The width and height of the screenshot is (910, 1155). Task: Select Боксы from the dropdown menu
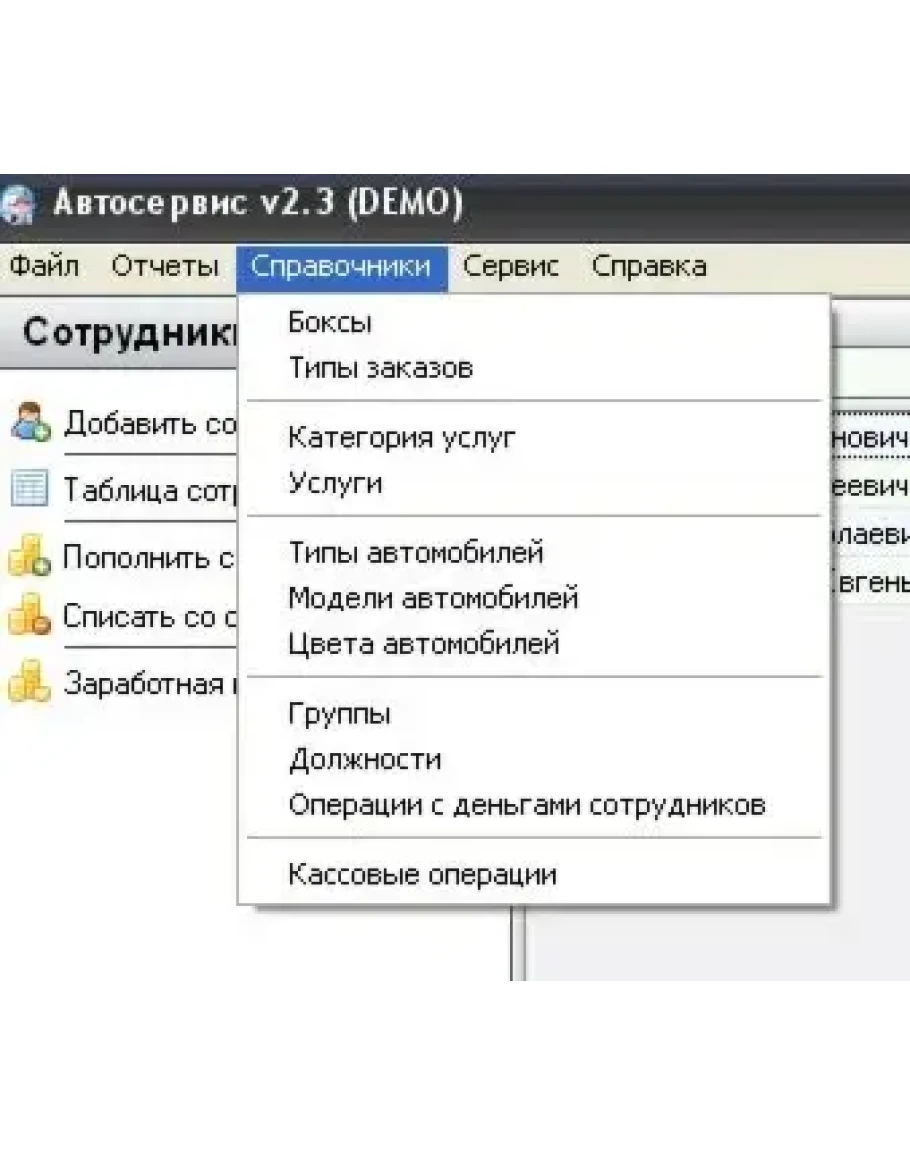(x=330, y=323)
